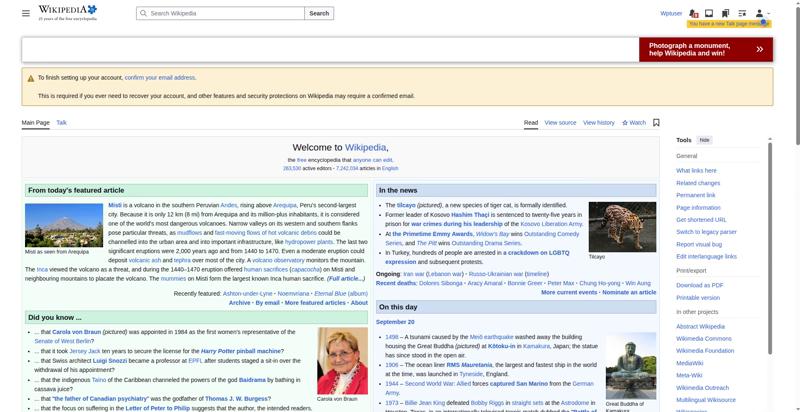
Task: Open Wptuser user page link
Action: click(x=671, y=13)
